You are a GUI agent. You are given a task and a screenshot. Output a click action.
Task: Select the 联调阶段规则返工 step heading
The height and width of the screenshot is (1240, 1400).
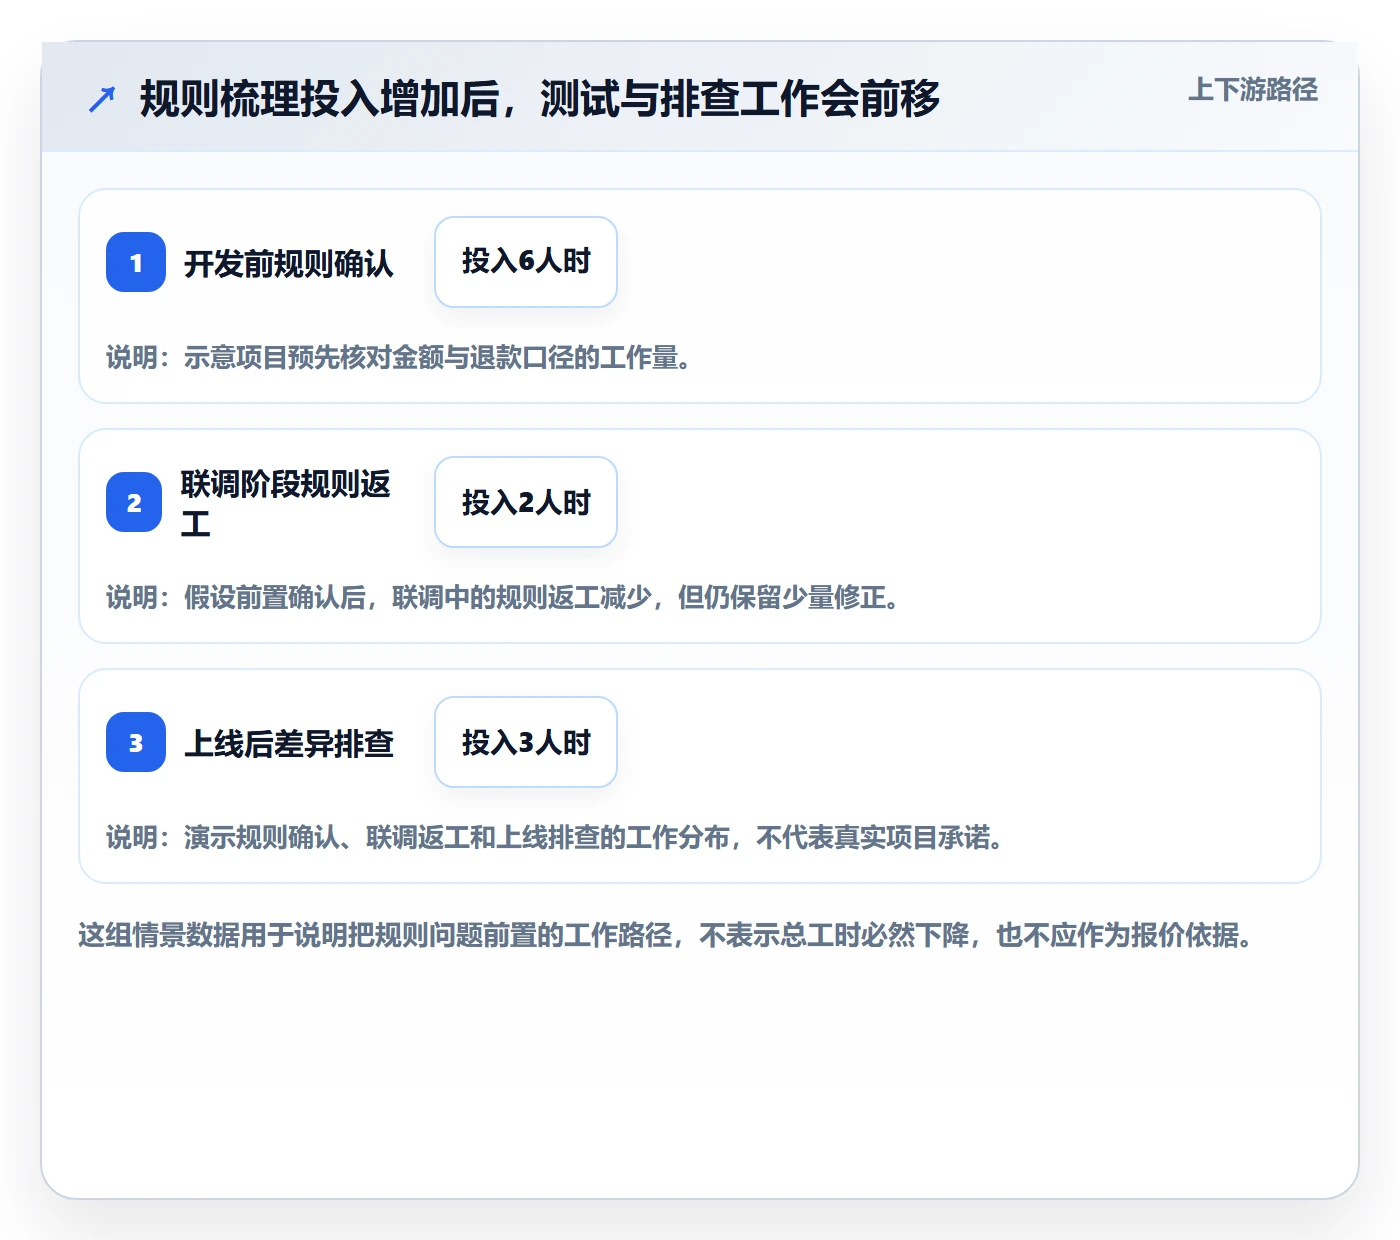(x=286, y=503)
